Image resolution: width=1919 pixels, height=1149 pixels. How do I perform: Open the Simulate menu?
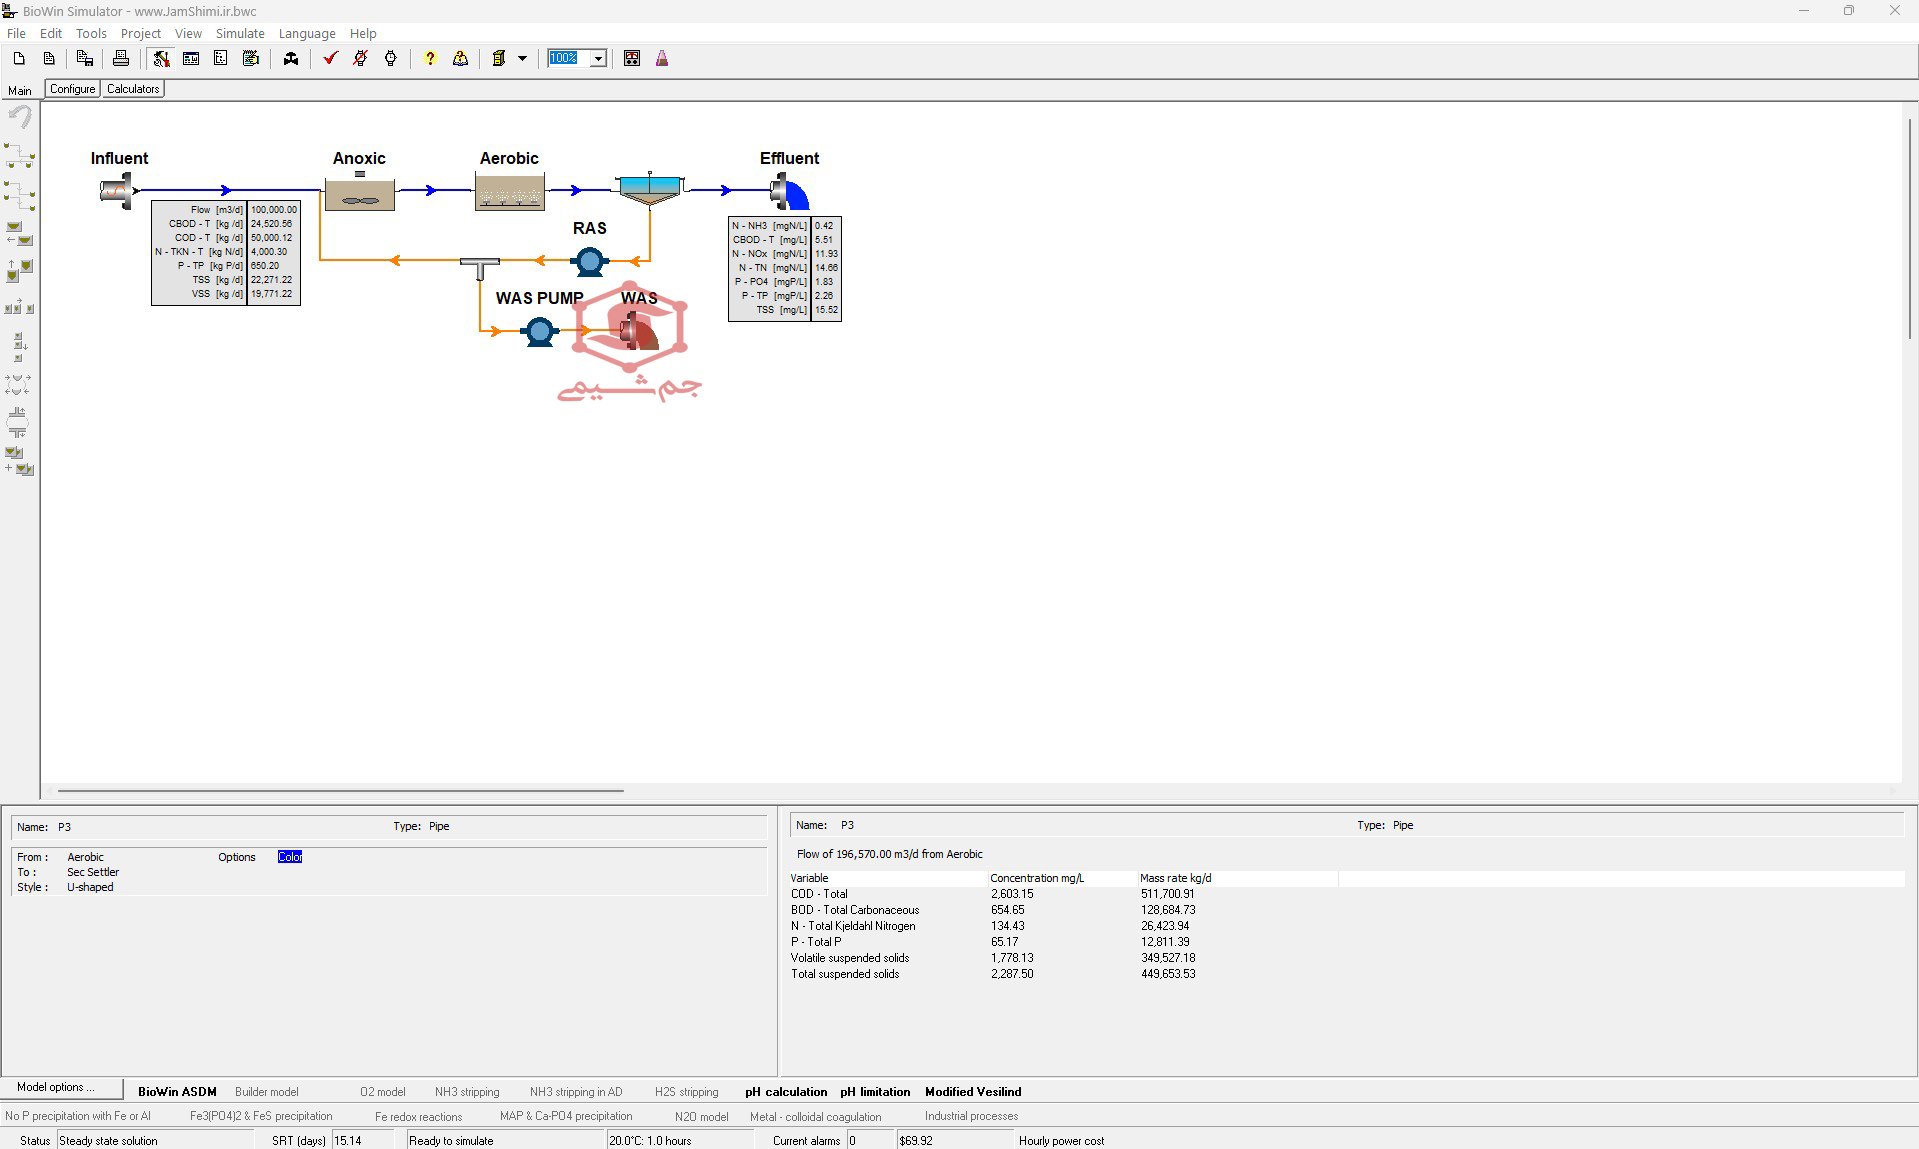pyautogui.click(x=240, y=33)
